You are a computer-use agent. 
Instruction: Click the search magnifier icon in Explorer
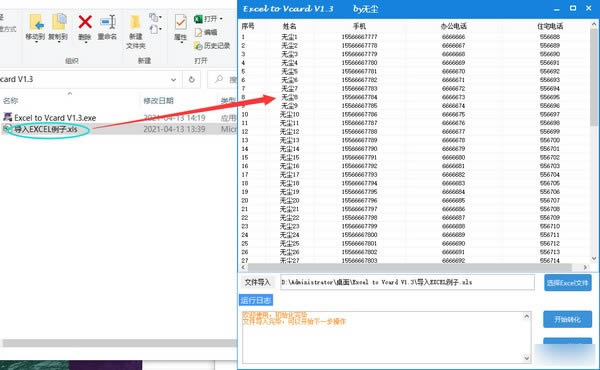[x=219, y=79]
